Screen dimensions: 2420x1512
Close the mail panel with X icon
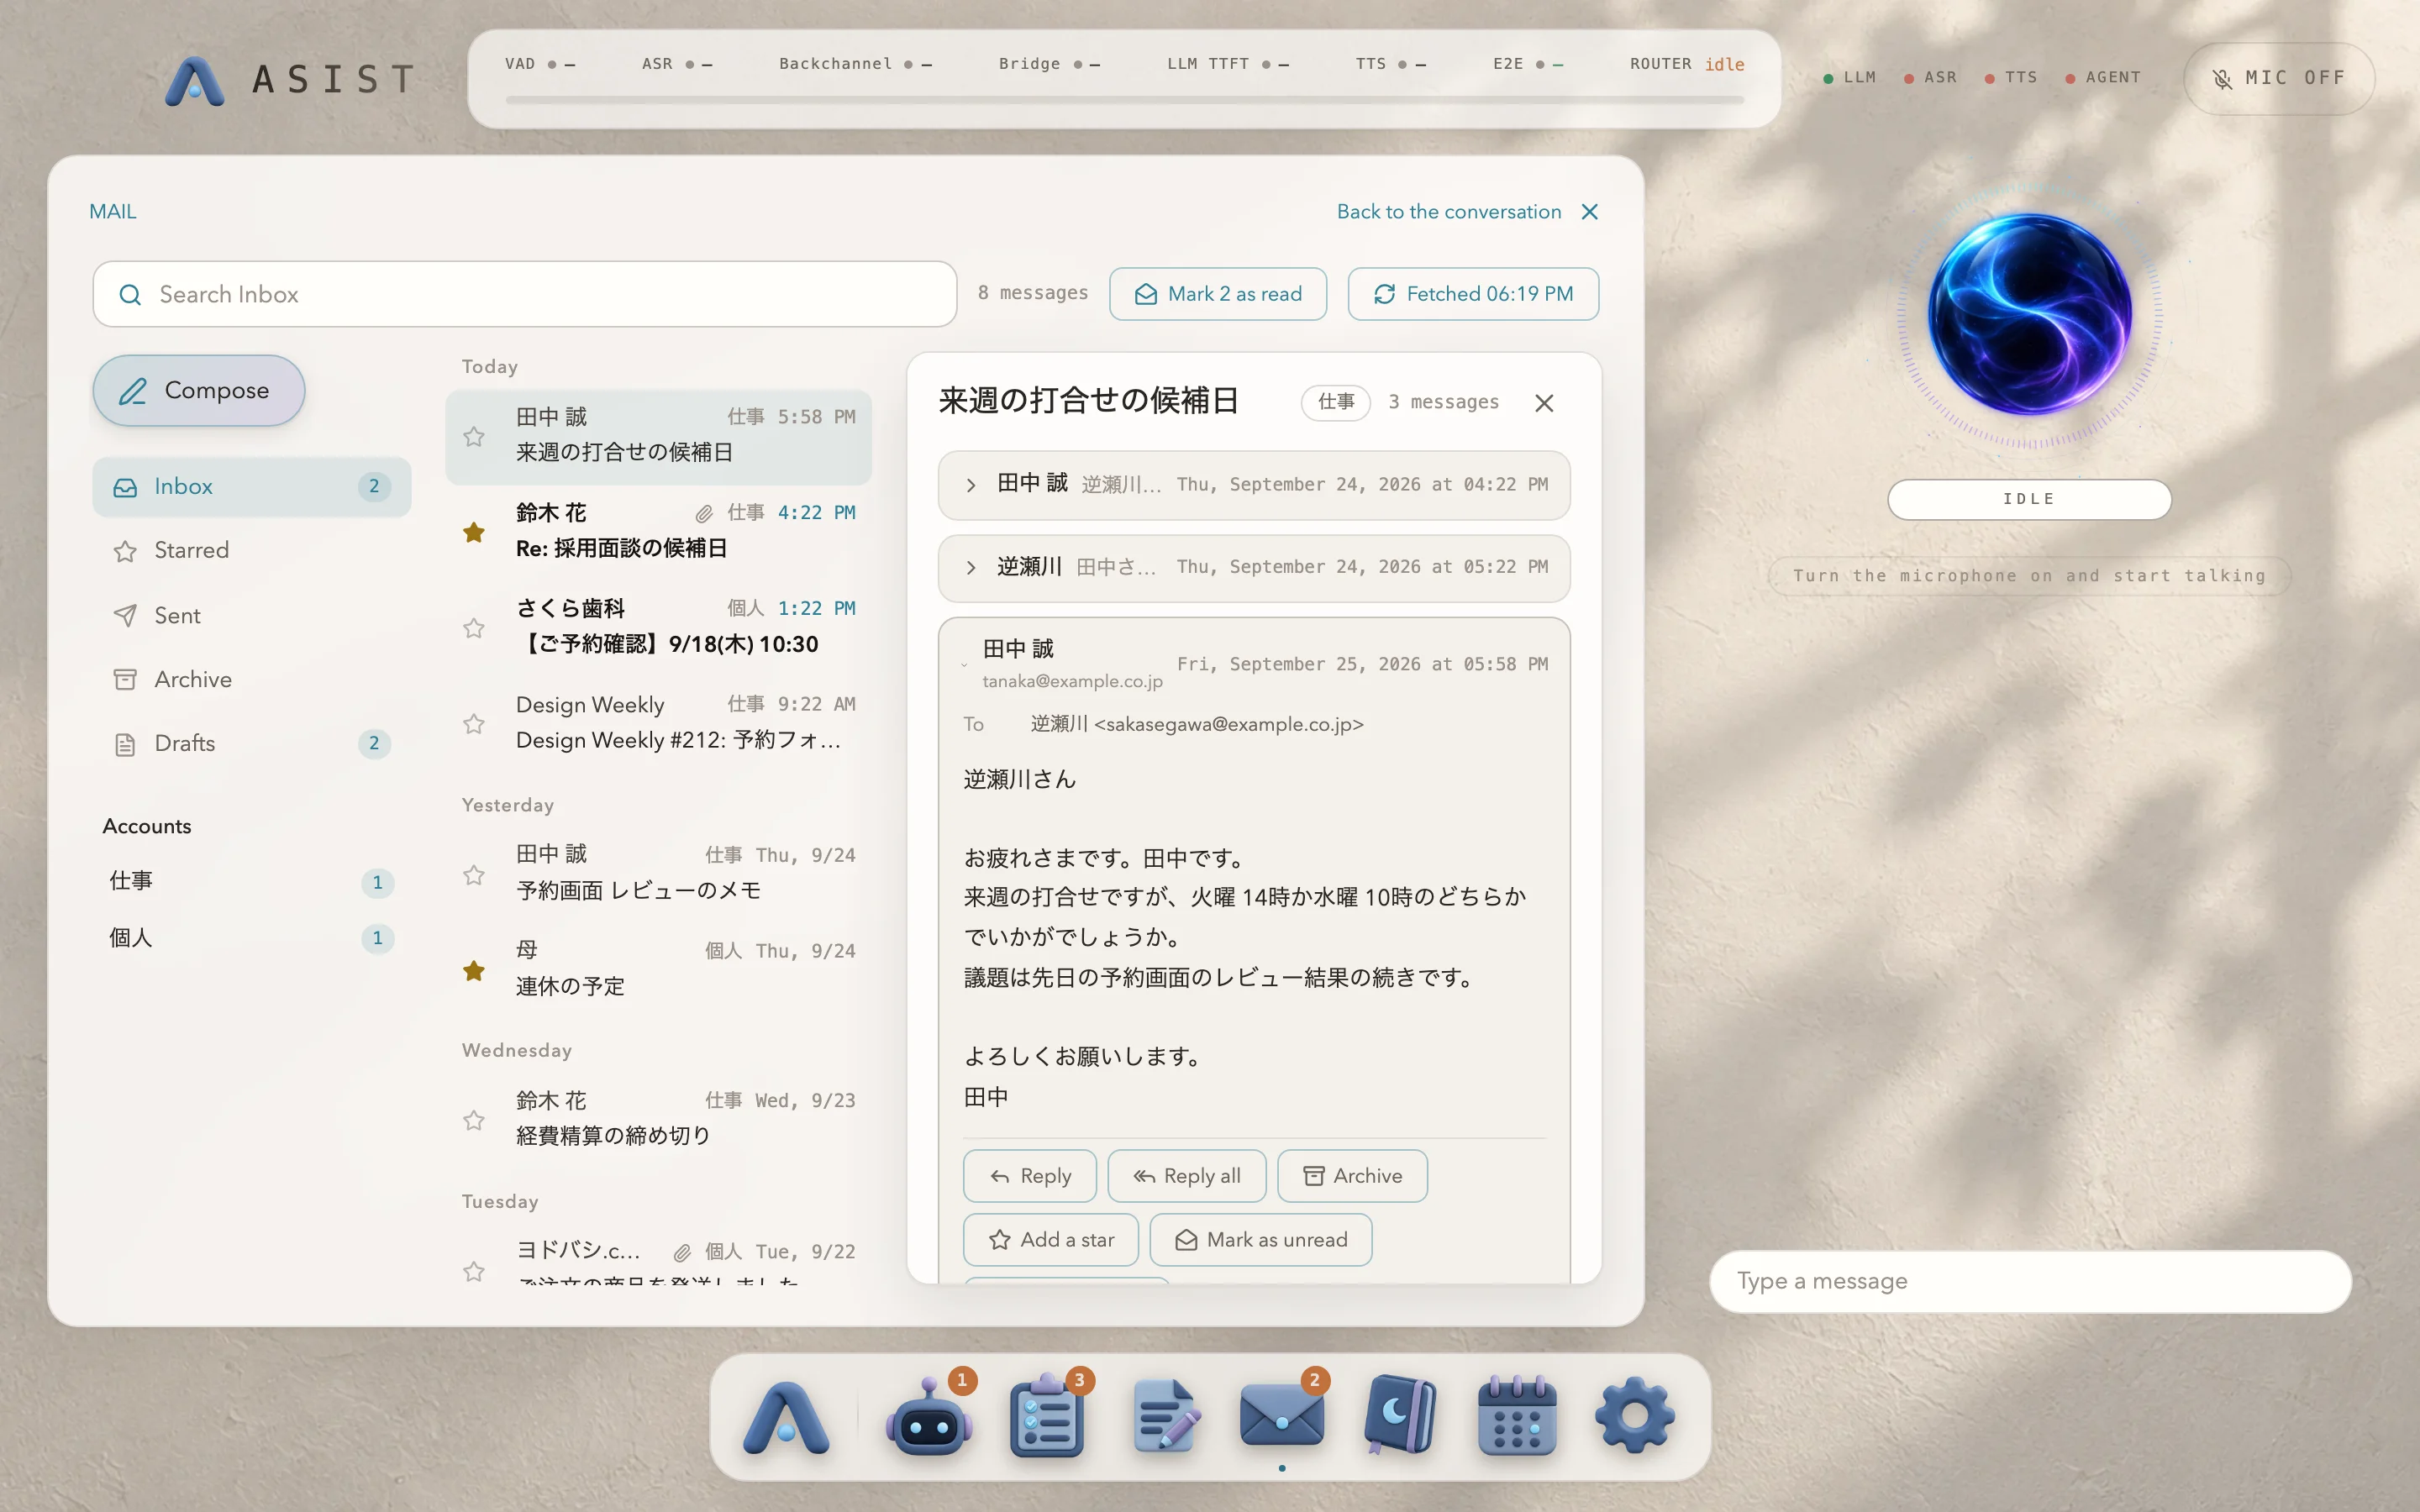coord(1590,212)
